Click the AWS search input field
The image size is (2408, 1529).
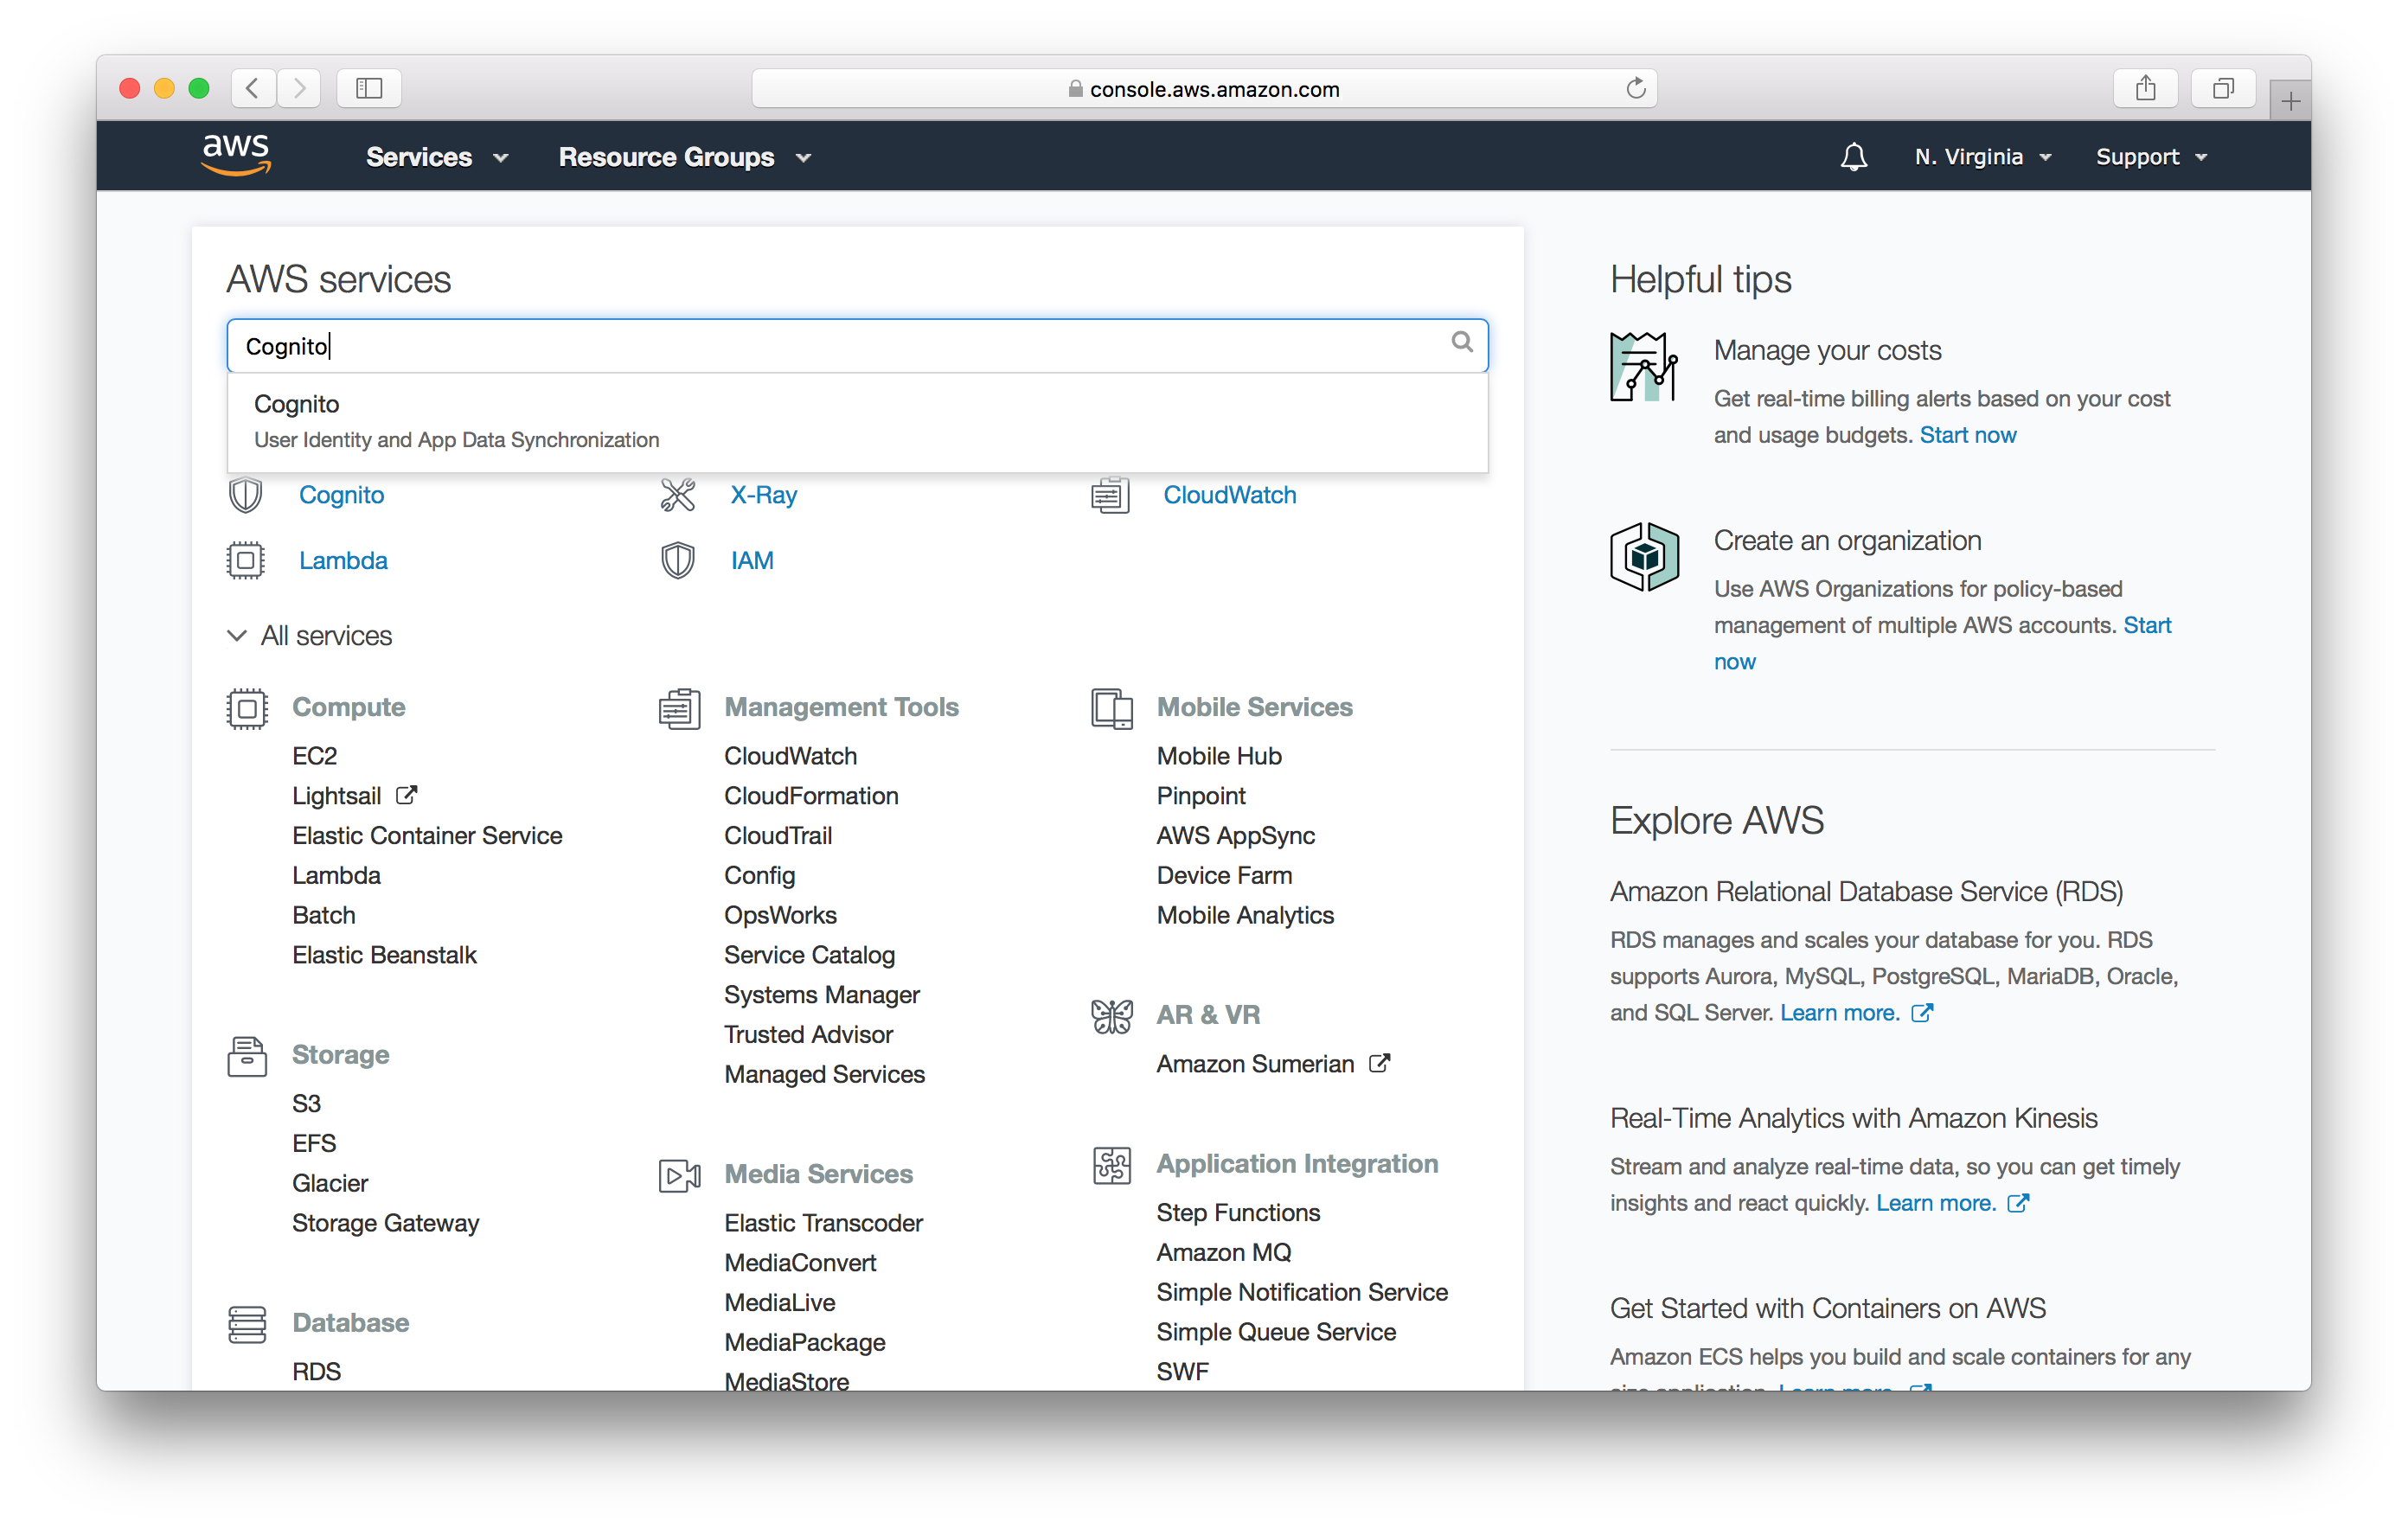(858, 344)
